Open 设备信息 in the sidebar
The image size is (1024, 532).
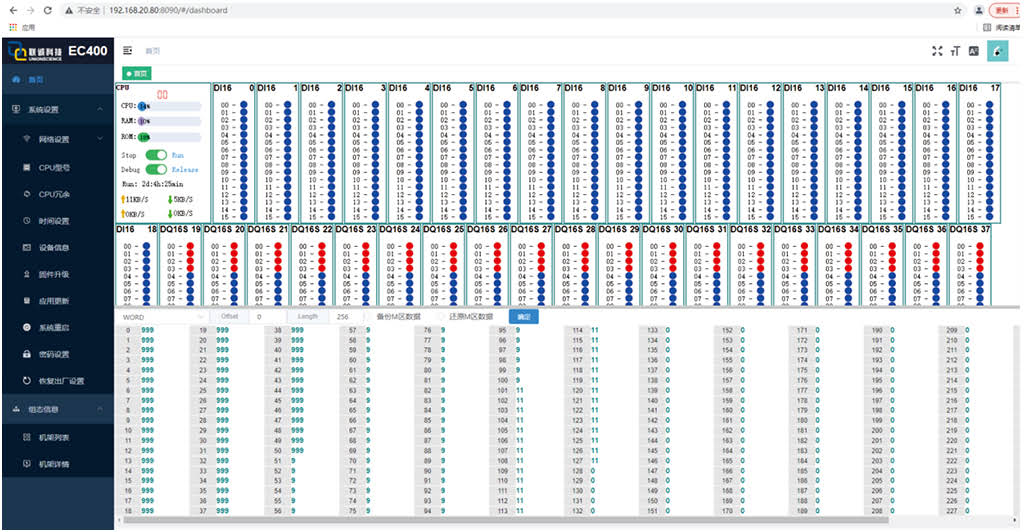tap(54, 247)
